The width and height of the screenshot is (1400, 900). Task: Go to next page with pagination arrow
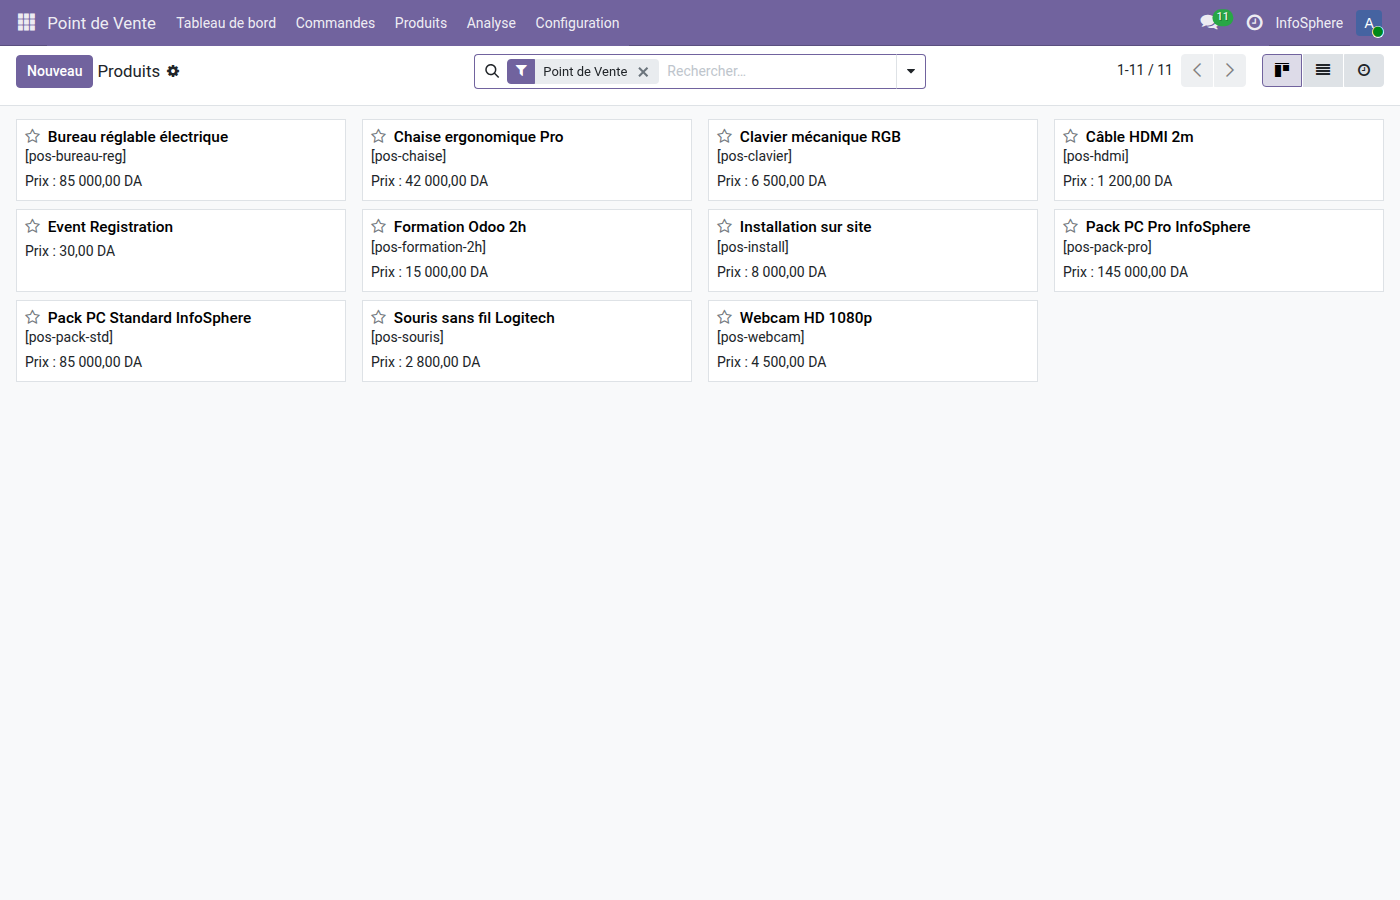click(x=1230, y=70)
